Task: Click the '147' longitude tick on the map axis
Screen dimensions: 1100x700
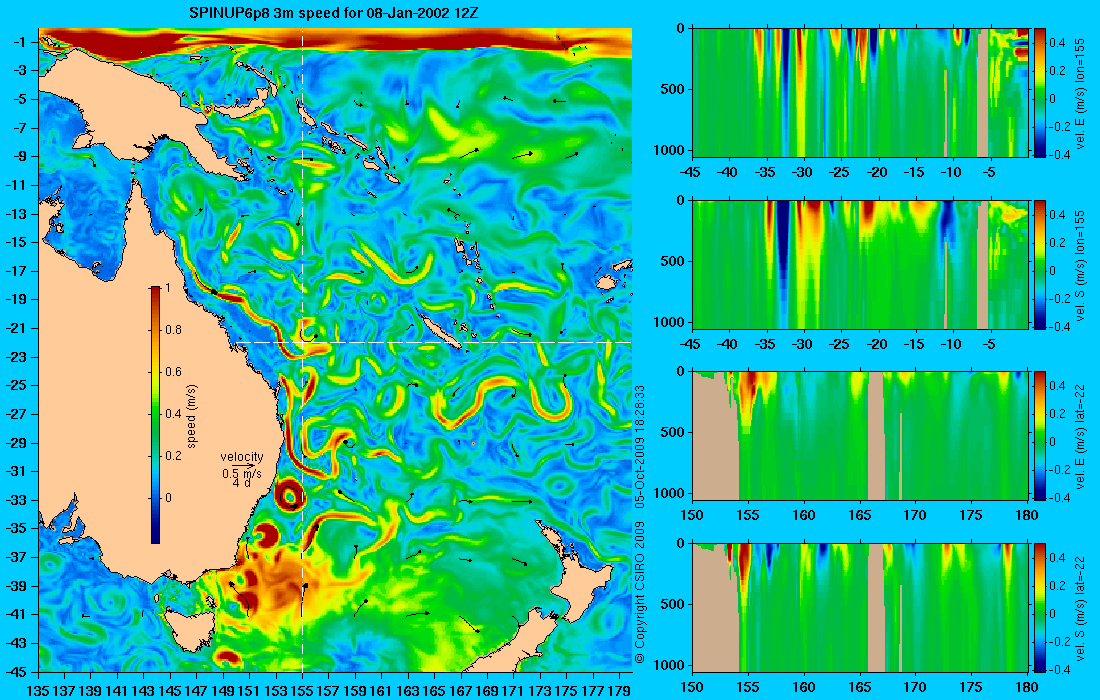Action: pyautogui.click(x=196, y=691)
